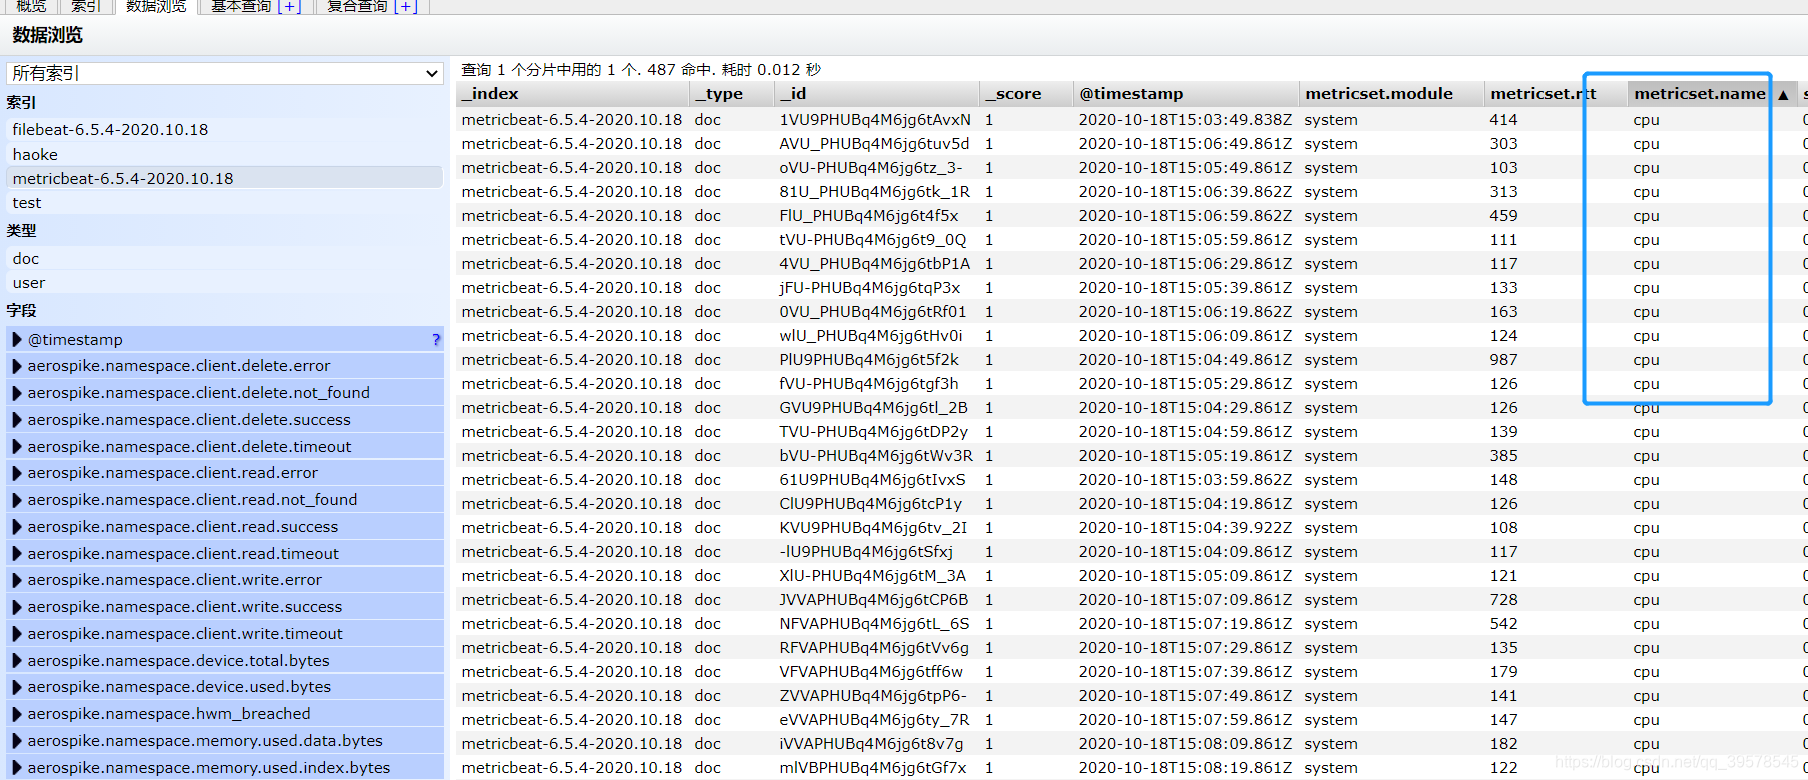Show help for @timestamp field
1808x780 pixels.
pyautogui.click(x=436, y=340)
